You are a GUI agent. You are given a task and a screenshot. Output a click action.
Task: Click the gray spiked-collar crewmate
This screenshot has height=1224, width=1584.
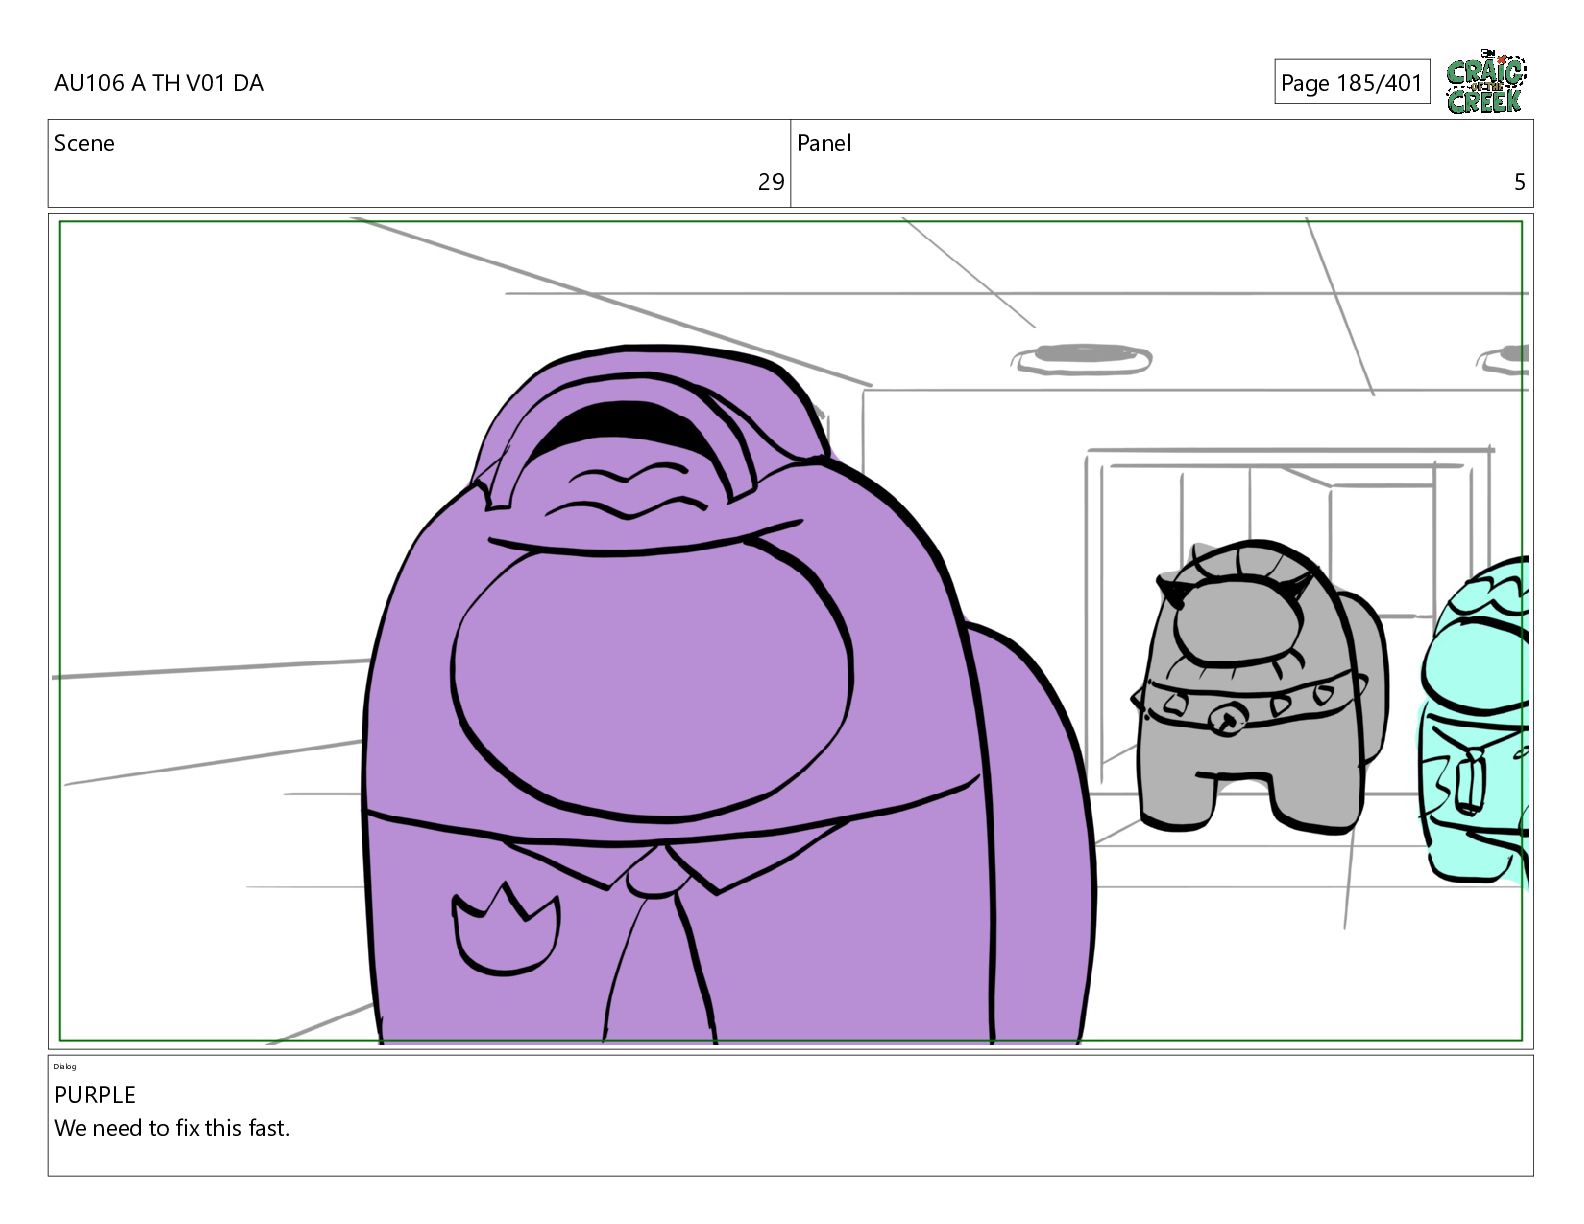(x=1262, y=687)
